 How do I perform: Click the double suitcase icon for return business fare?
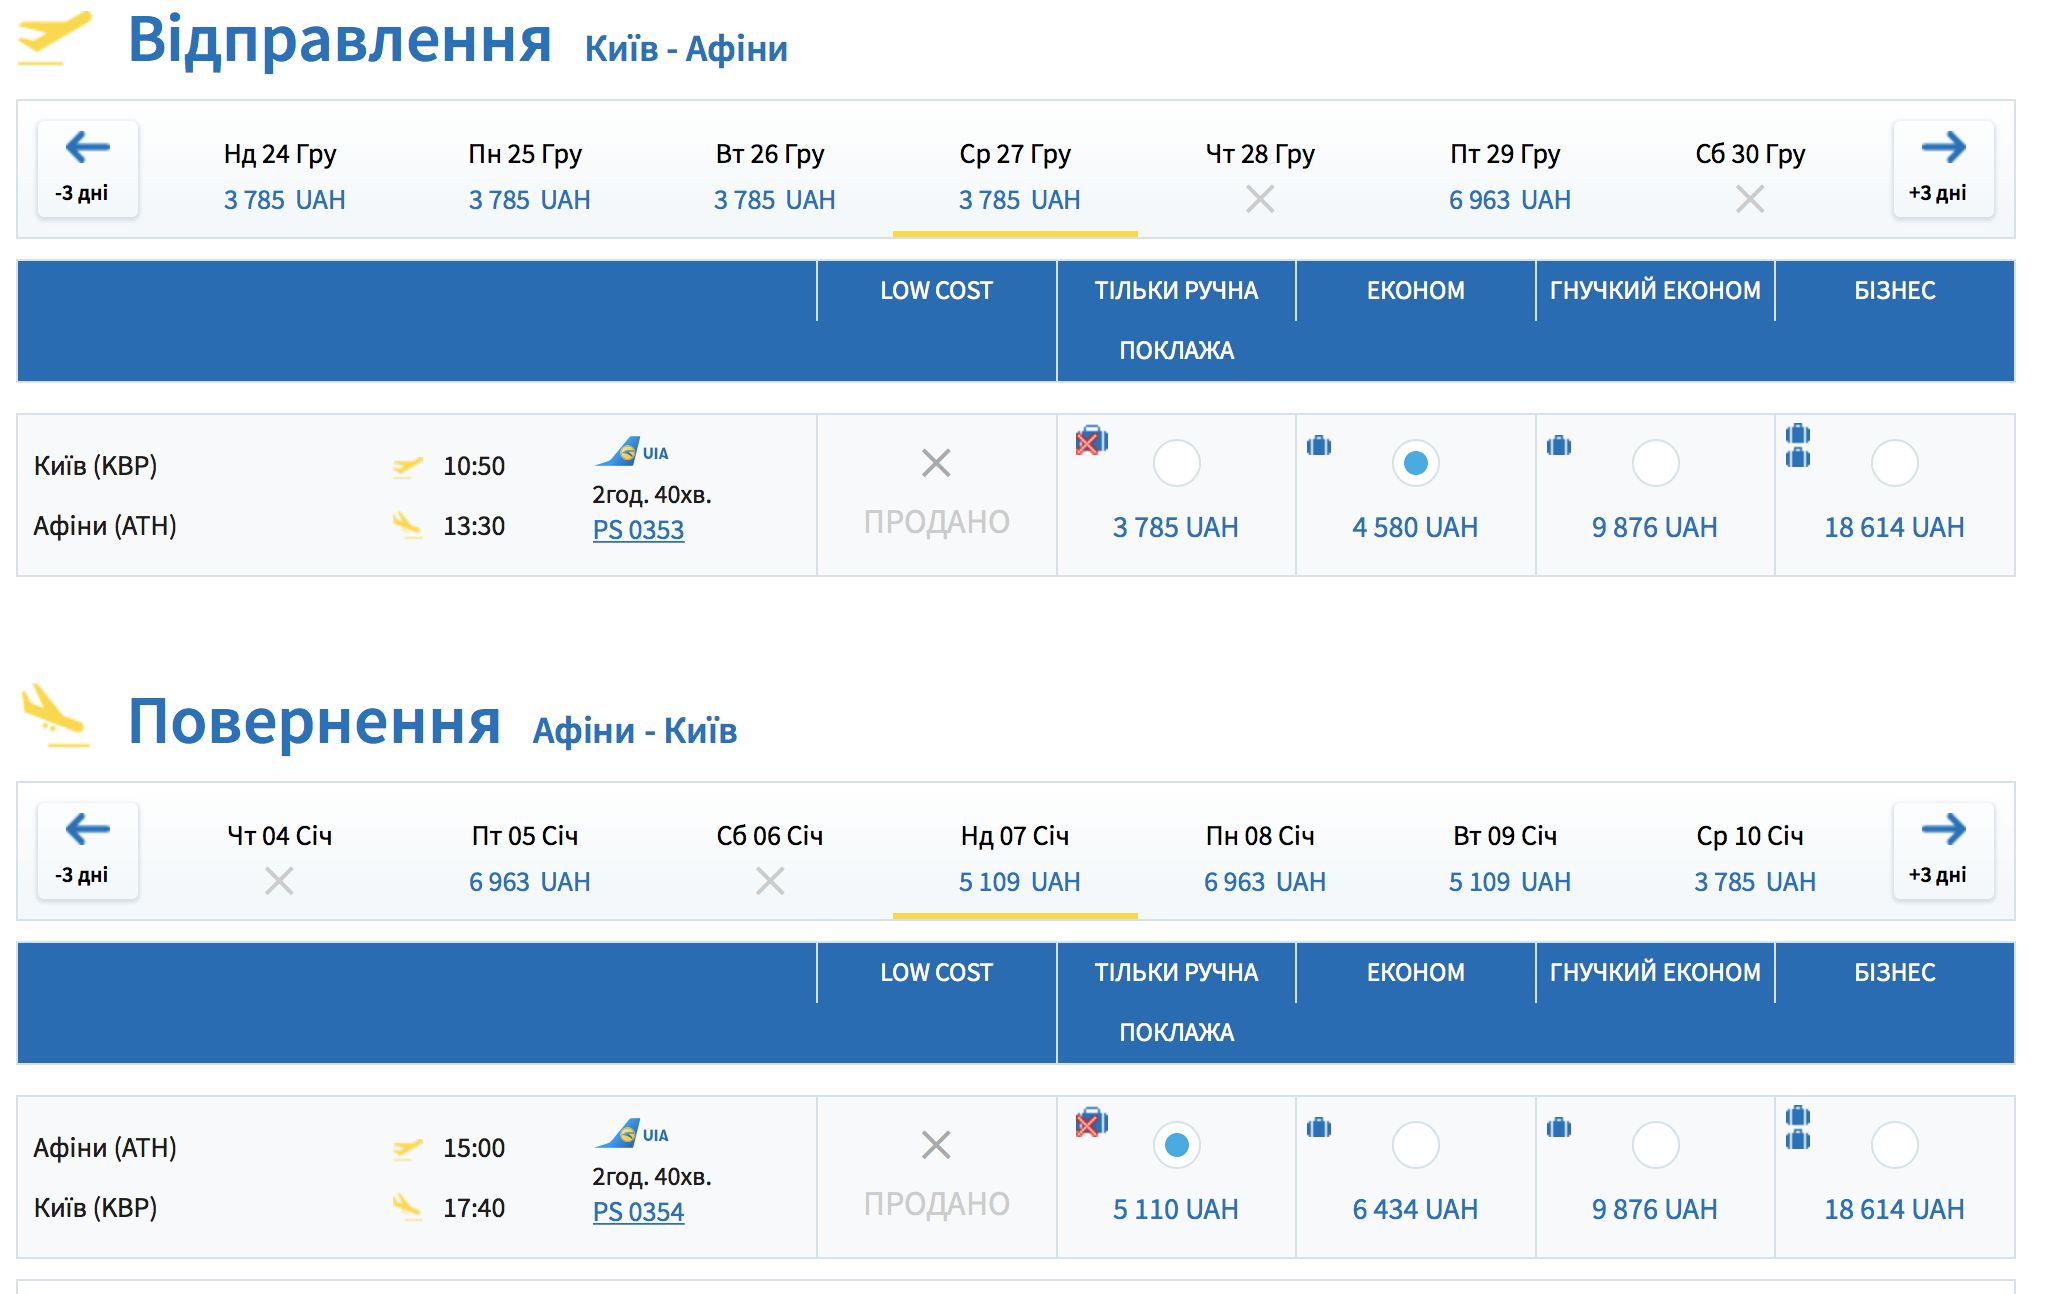(1798, 1128)
